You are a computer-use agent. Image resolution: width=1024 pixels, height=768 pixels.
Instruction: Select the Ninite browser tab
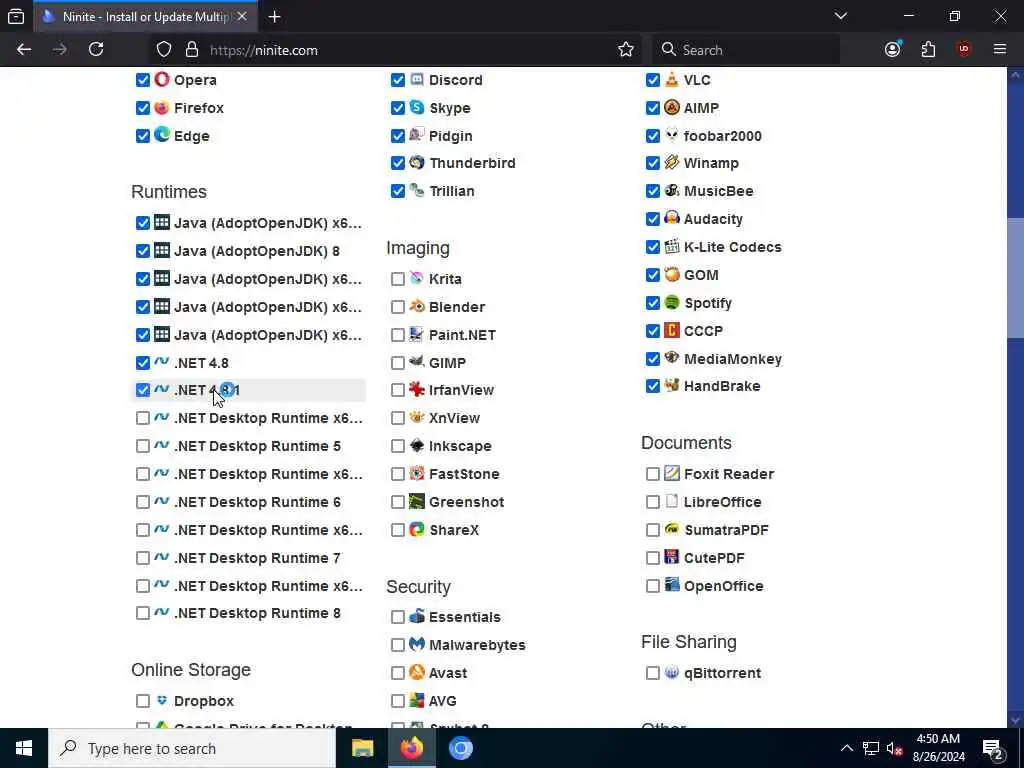pyautogui.click(x=145, y=16)
